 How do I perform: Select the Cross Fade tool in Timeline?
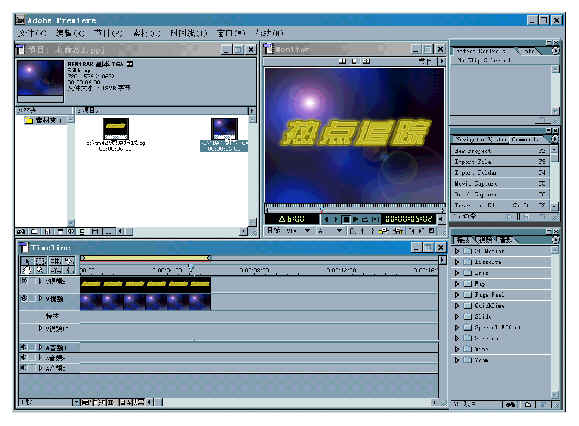pos(55,270)
